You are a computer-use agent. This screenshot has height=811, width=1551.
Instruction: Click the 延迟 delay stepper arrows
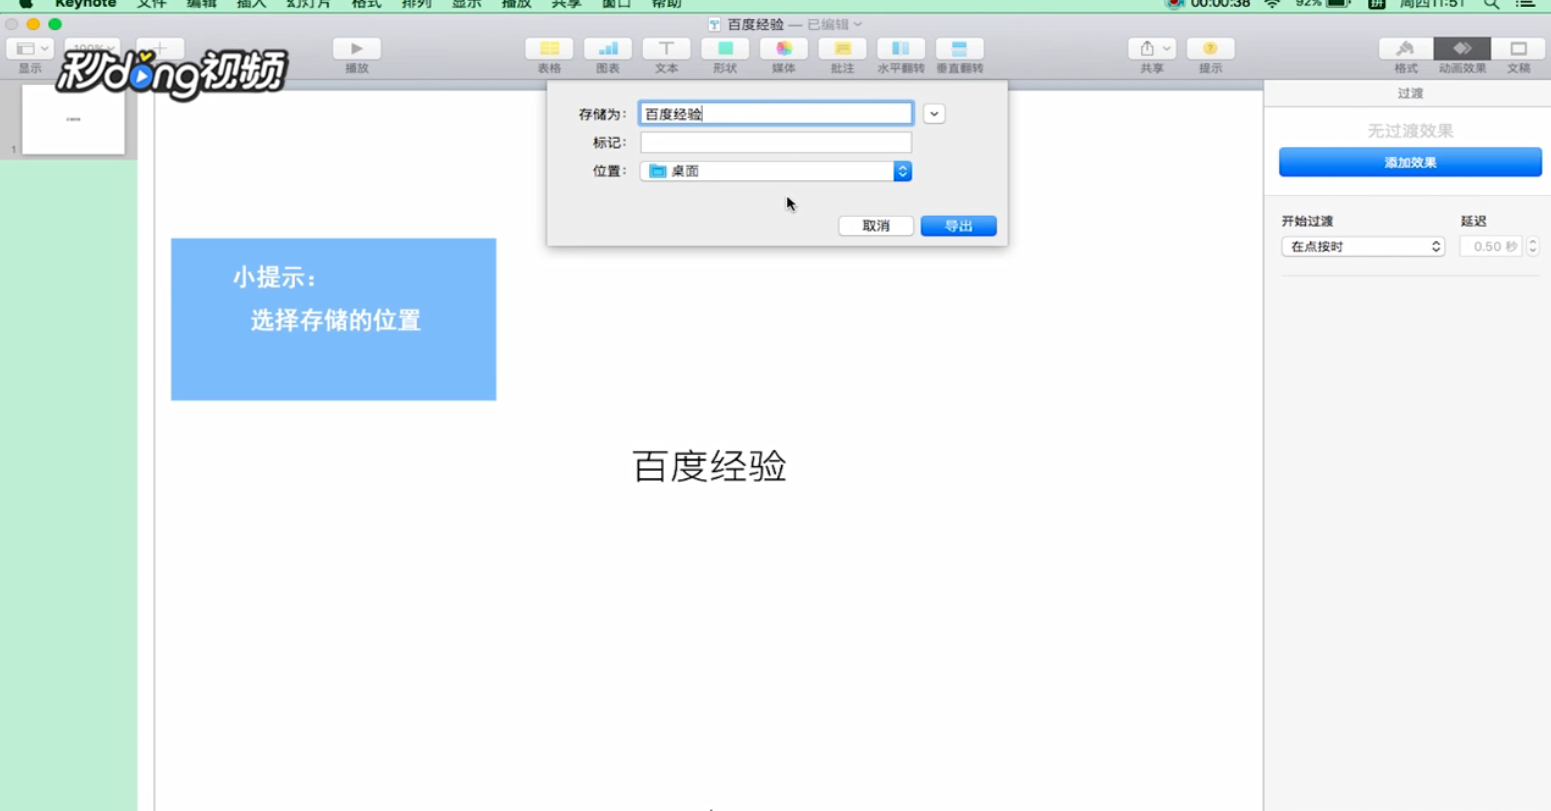(x=1532, y=246)
